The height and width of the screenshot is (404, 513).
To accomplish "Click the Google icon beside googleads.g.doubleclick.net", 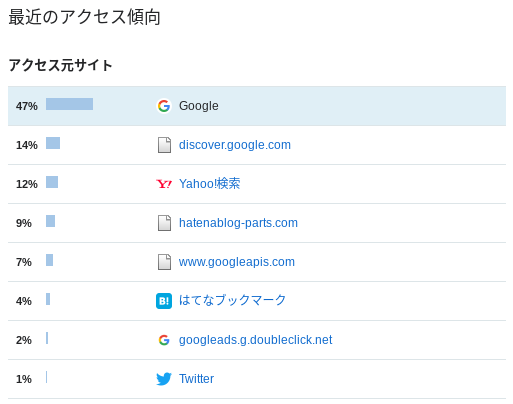I will coord(164,340).
